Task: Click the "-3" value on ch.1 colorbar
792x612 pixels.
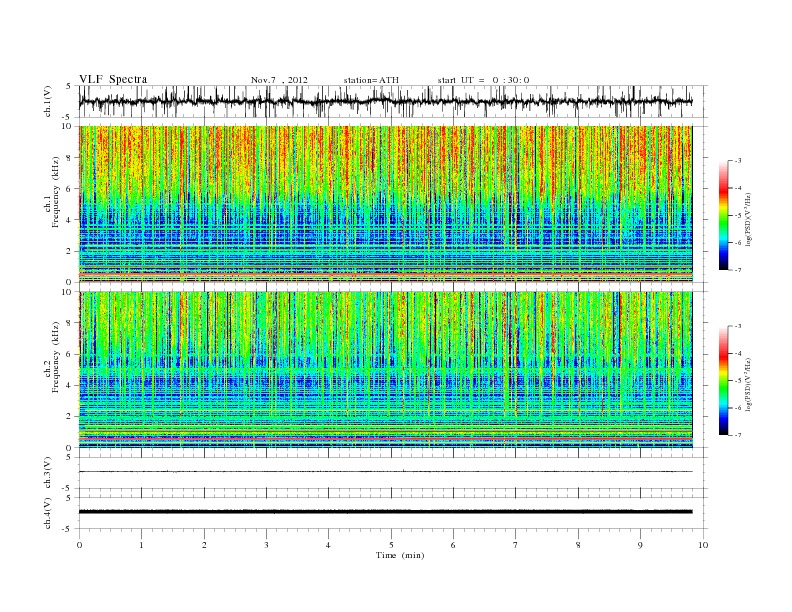Action: point(737,161)
